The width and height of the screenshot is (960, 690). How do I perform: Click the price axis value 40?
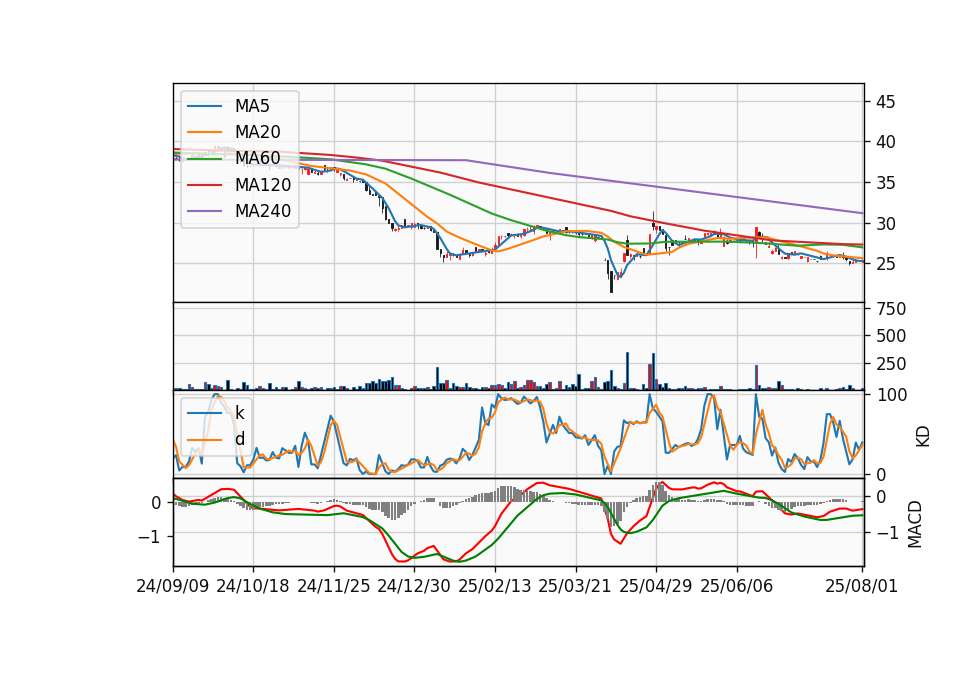[x=885, y=142]
